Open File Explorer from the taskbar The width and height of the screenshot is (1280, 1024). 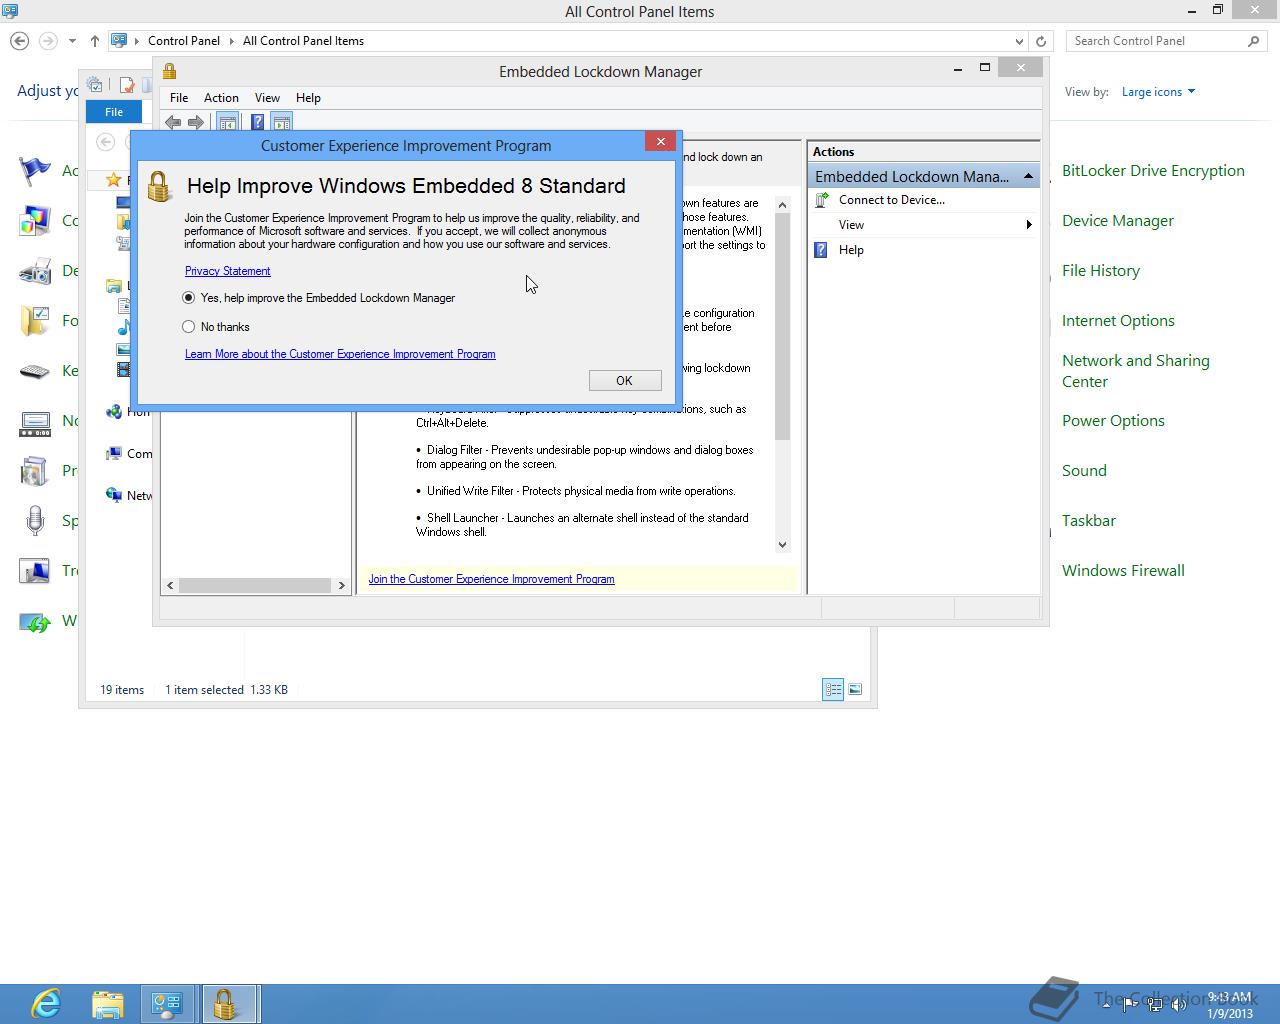[108, 1004]
